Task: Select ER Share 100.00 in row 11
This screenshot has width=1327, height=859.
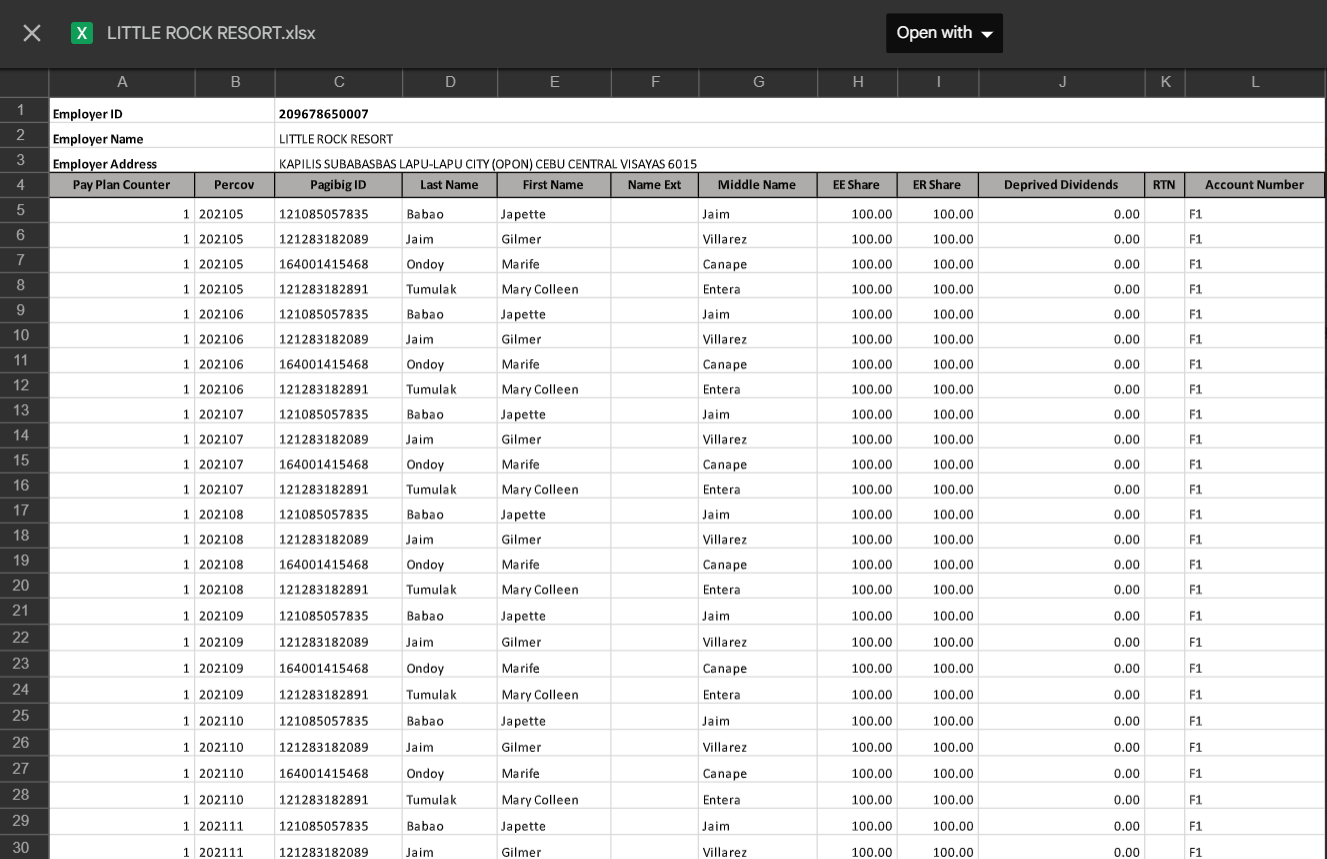Action: (938, 360)
